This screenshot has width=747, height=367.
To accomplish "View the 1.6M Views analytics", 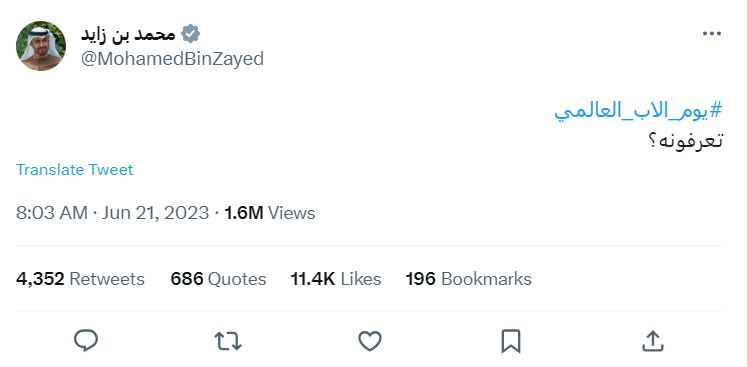I will click(270, 213).
